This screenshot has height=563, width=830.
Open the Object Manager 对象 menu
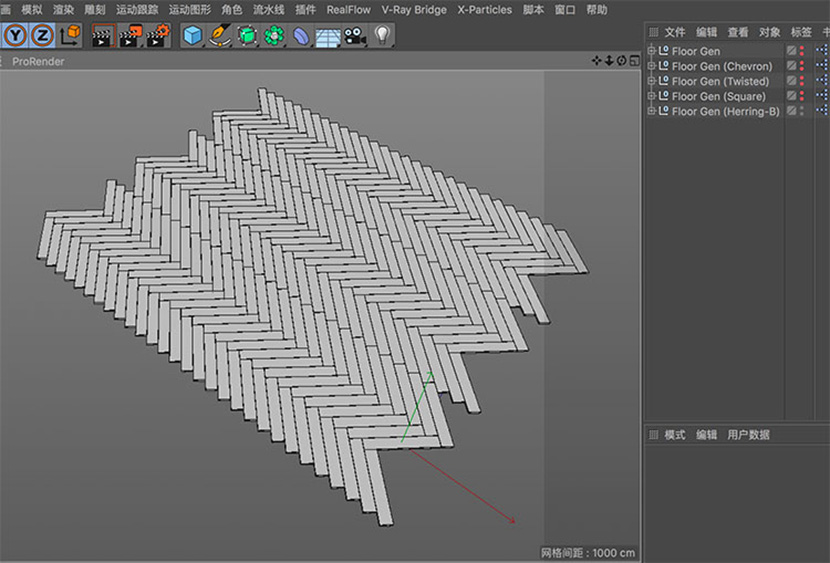click(770, 32)
